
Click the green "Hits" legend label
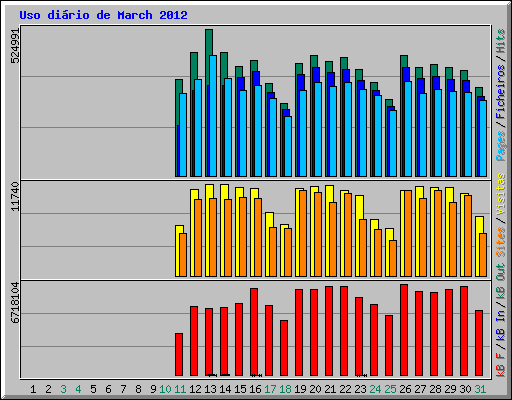501,41
